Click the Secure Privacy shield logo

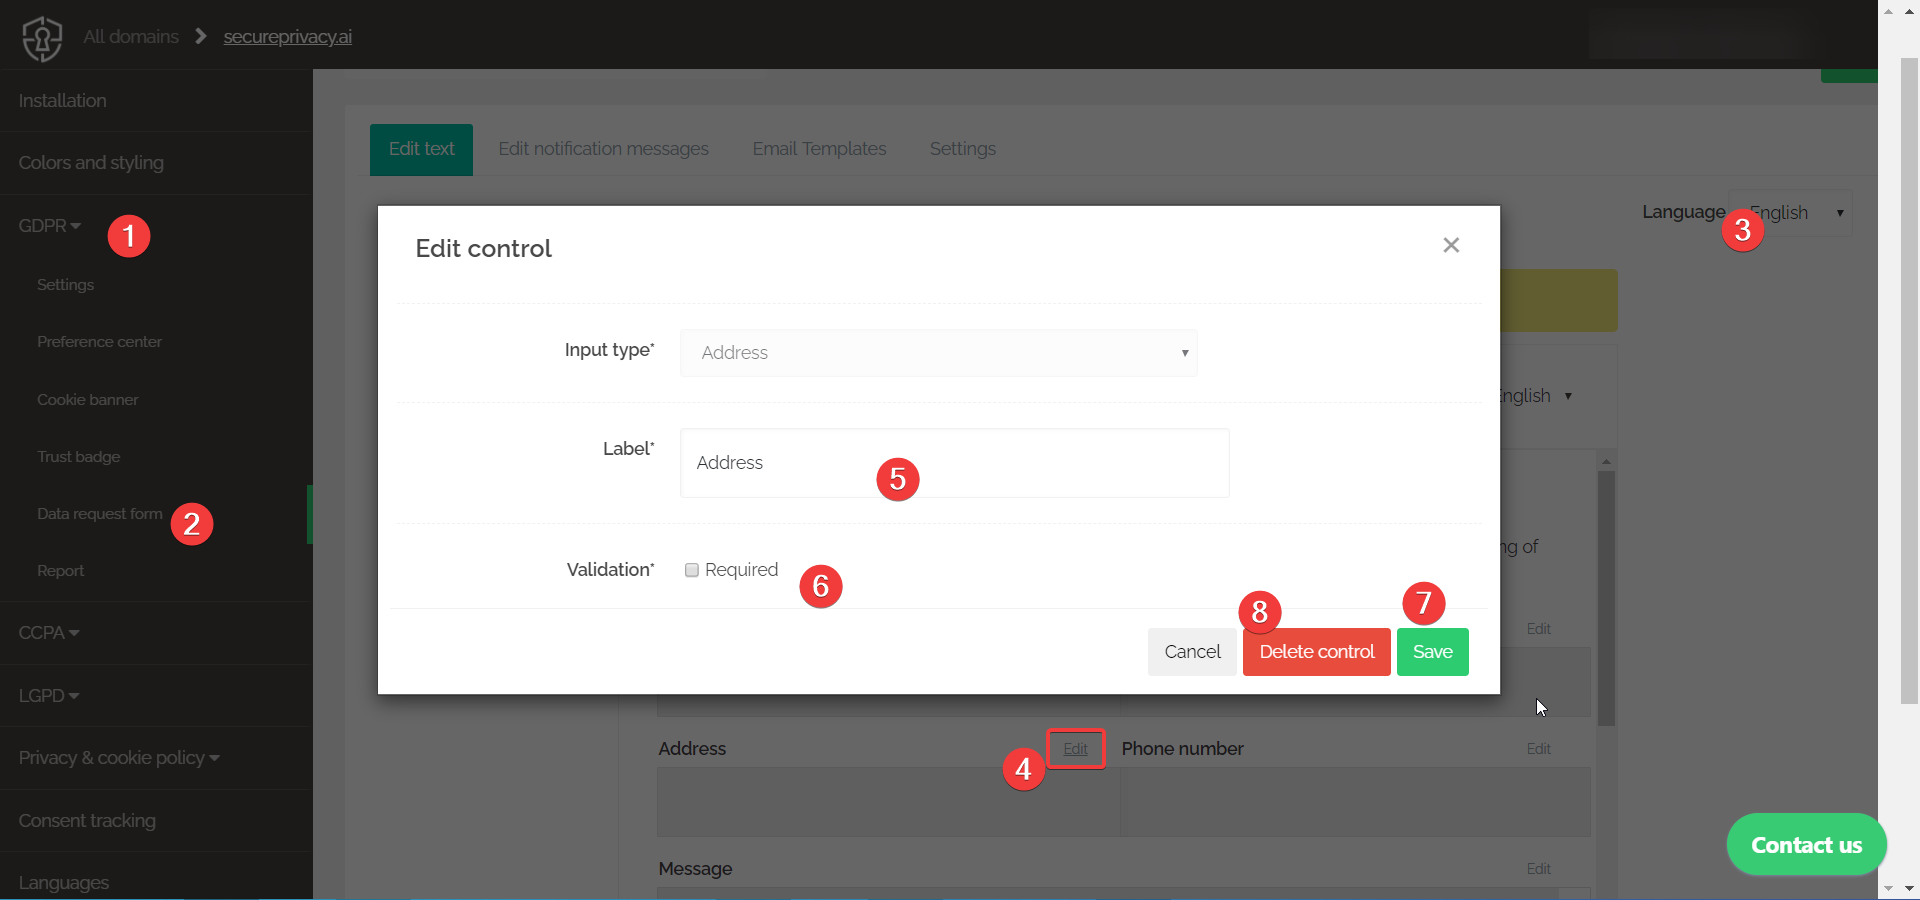[41, 38]
